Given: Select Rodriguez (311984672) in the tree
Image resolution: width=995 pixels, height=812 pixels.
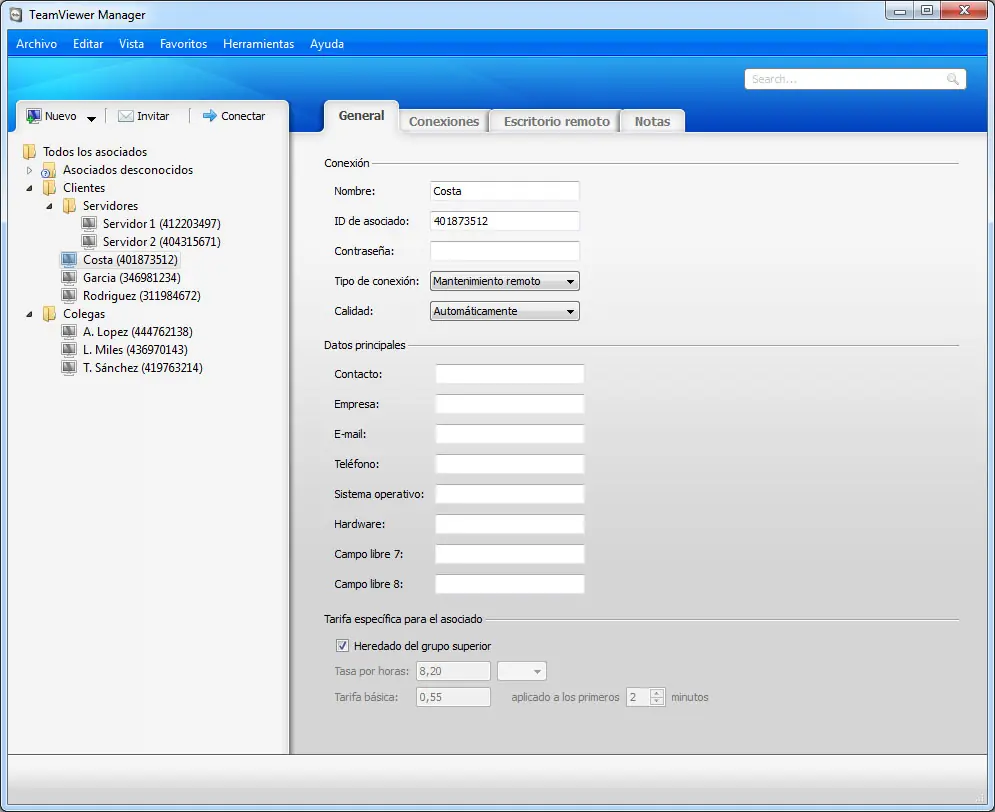Looking at the screenshot, I should [142, 296].
